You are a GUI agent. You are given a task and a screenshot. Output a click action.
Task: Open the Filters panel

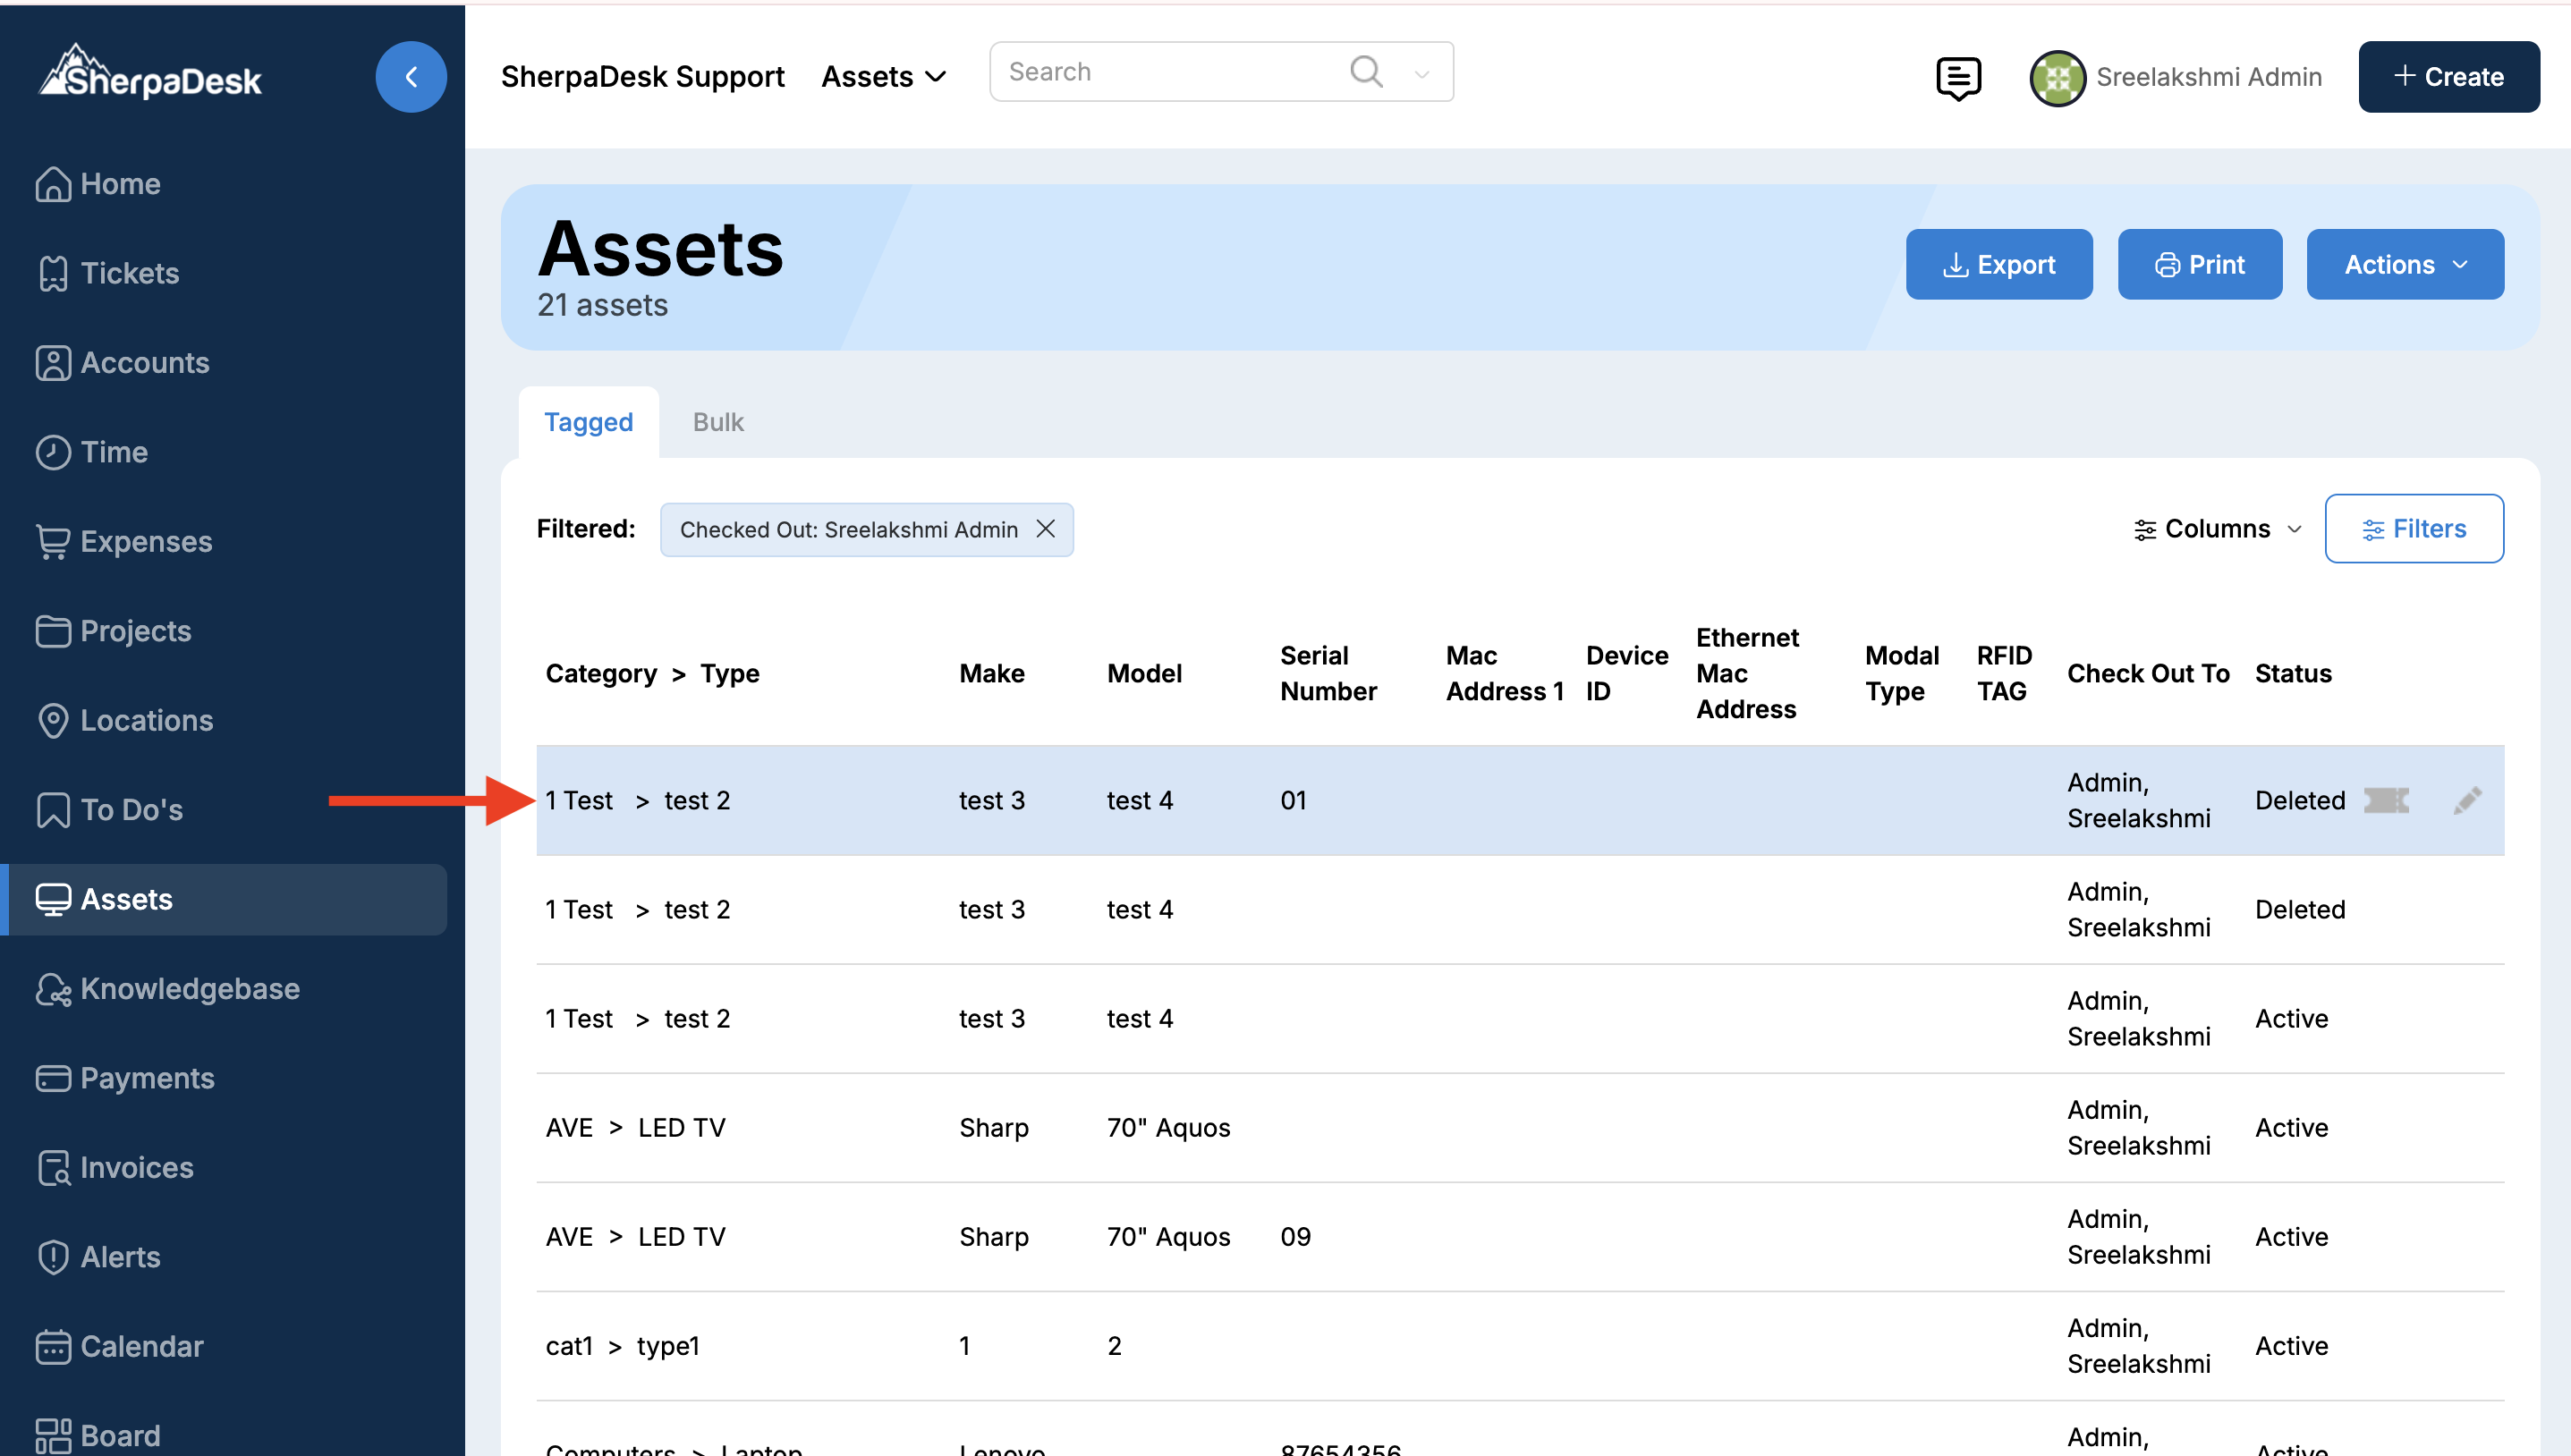coord(2413,529)
